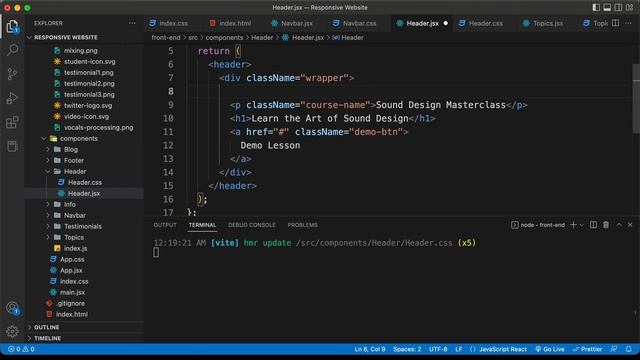Open the Manage settings gear
The image size is (640, 360).
coord(12,331)
